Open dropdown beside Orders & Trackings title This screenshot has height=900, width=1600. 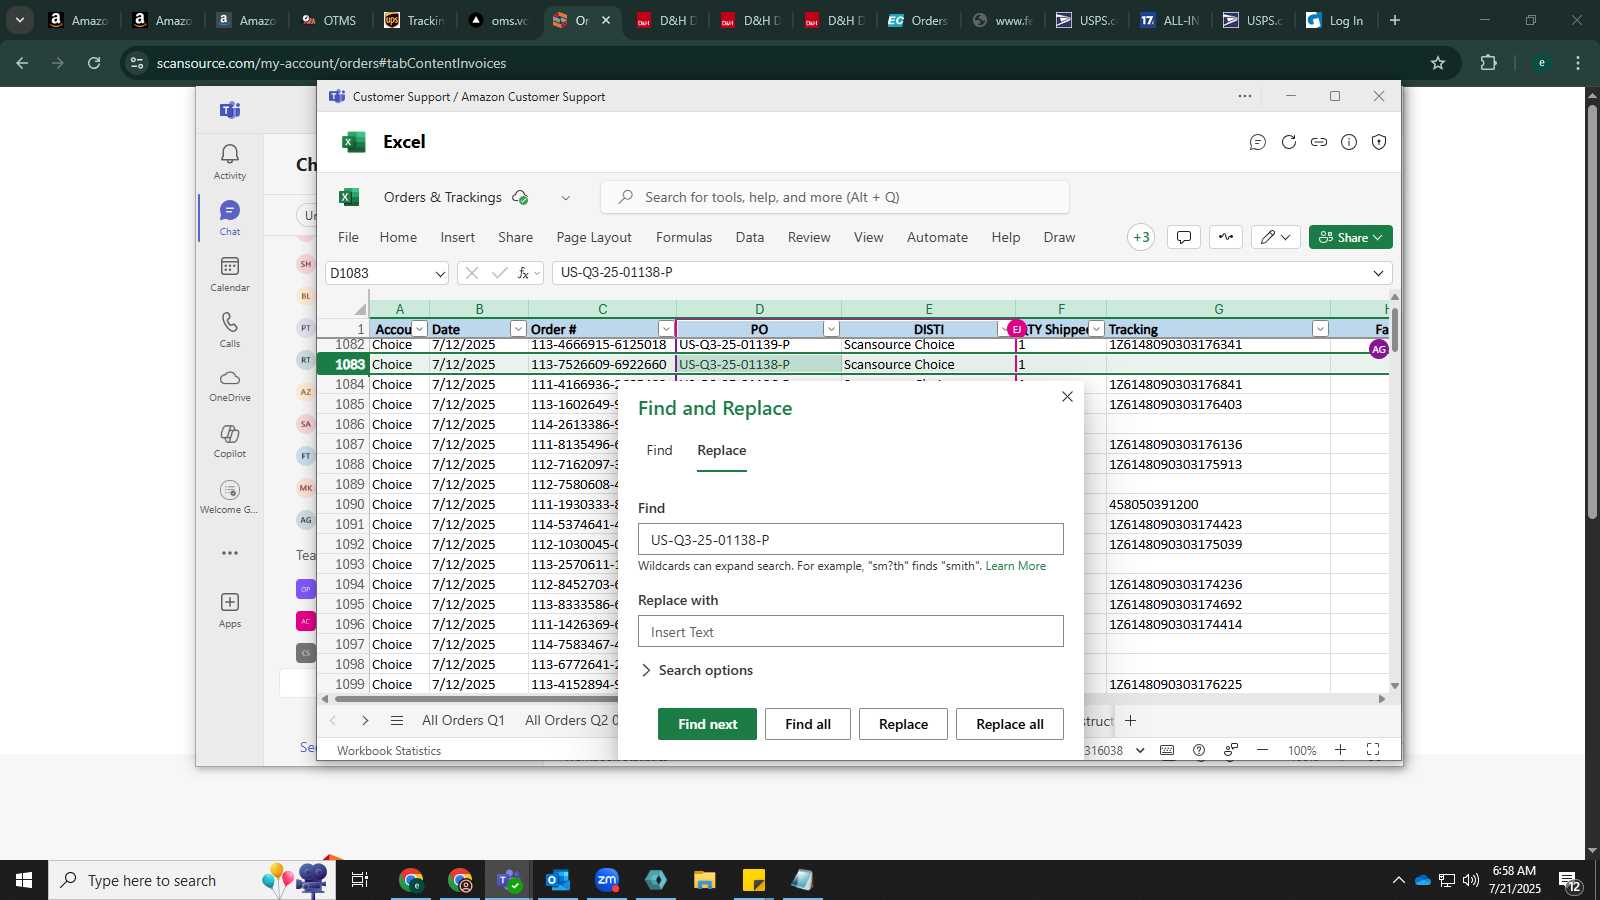coord(565,197)
